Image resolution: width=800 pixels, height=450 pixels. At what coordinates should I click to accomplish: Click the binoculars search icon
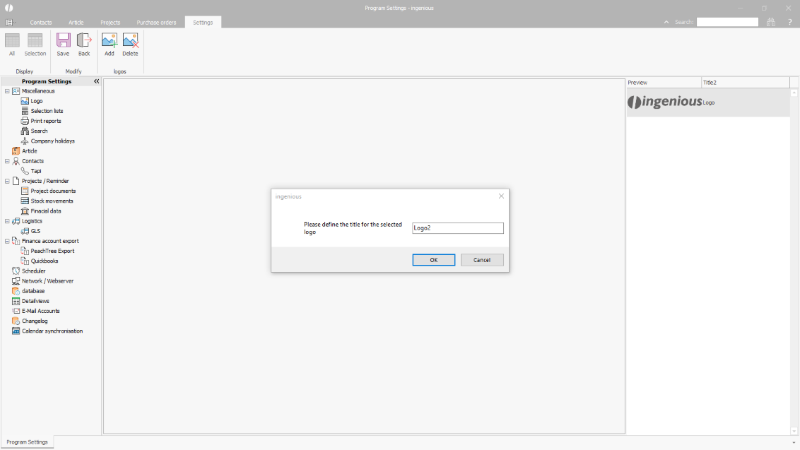(x=771, y=22)
